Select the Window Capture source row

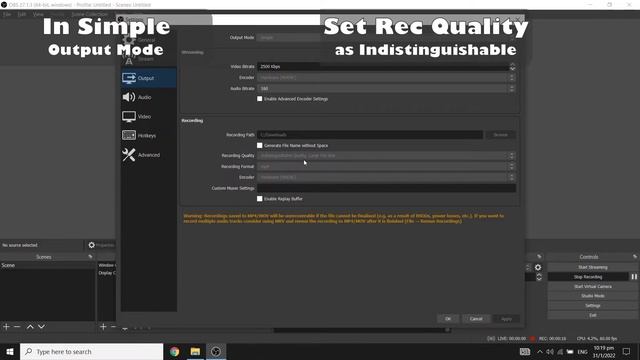pos(107,265)
